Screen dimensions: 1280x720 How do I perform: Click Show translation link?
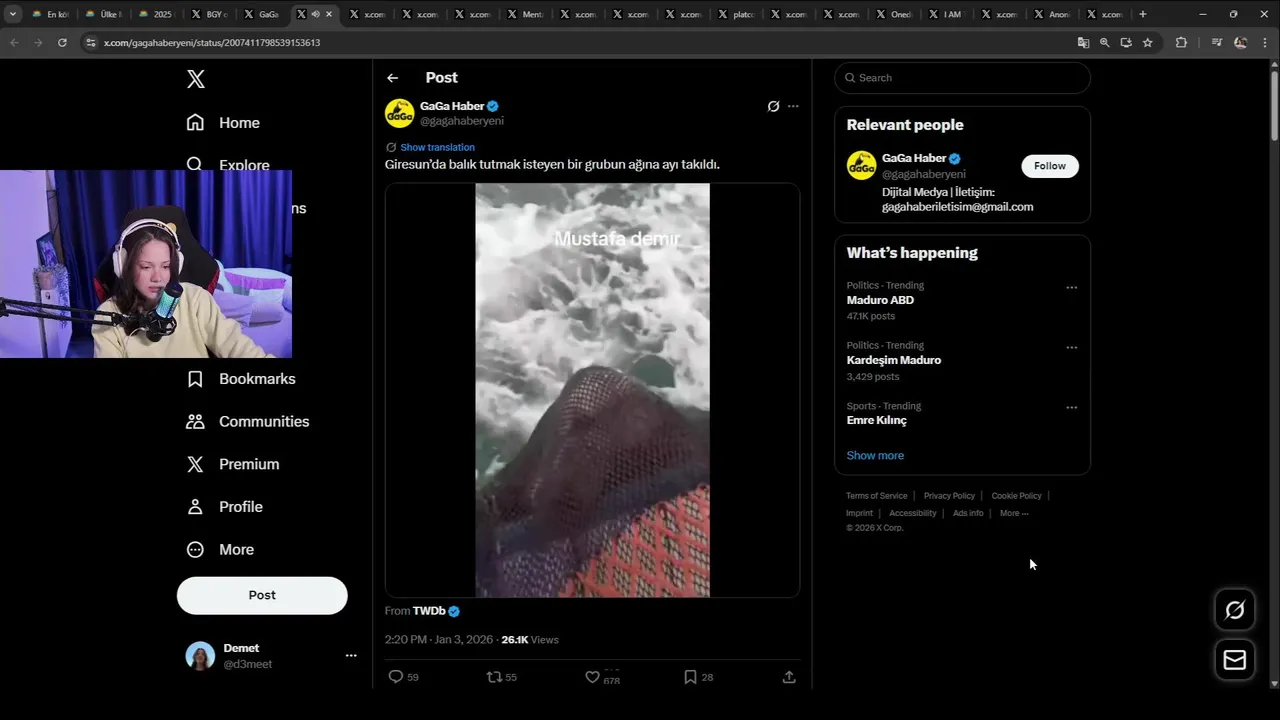coord(437,147)
